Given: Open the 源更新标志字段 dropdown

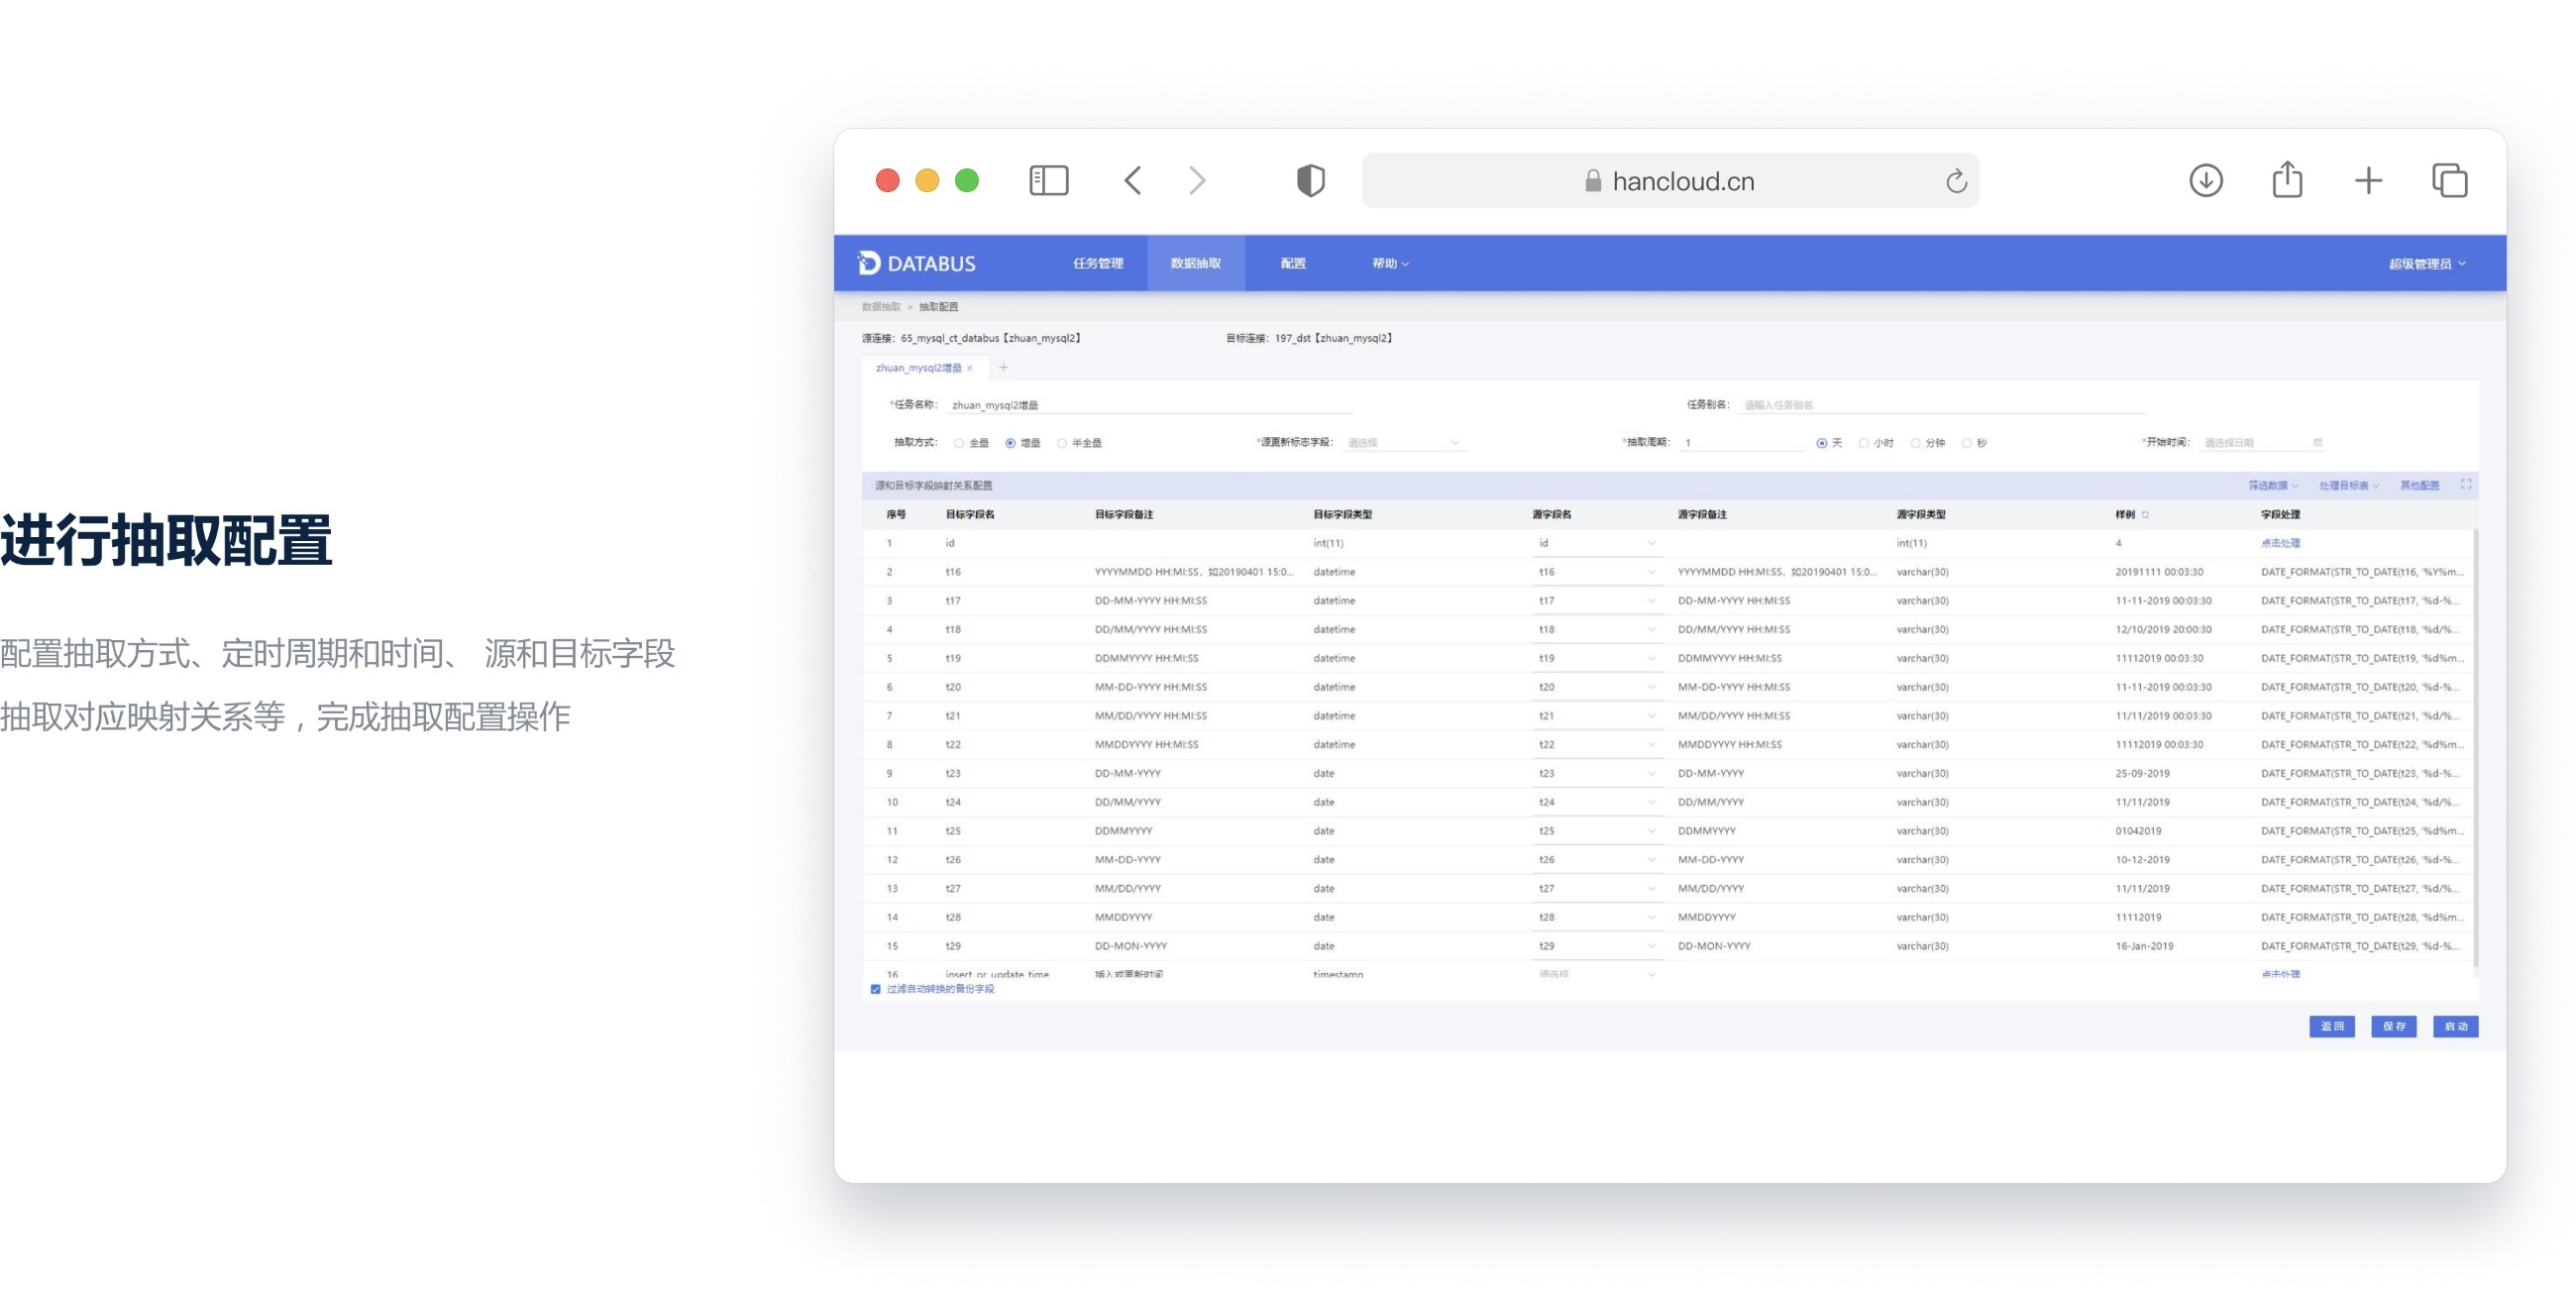Looking at the screenshot, I should click(x=1403, y=443).
